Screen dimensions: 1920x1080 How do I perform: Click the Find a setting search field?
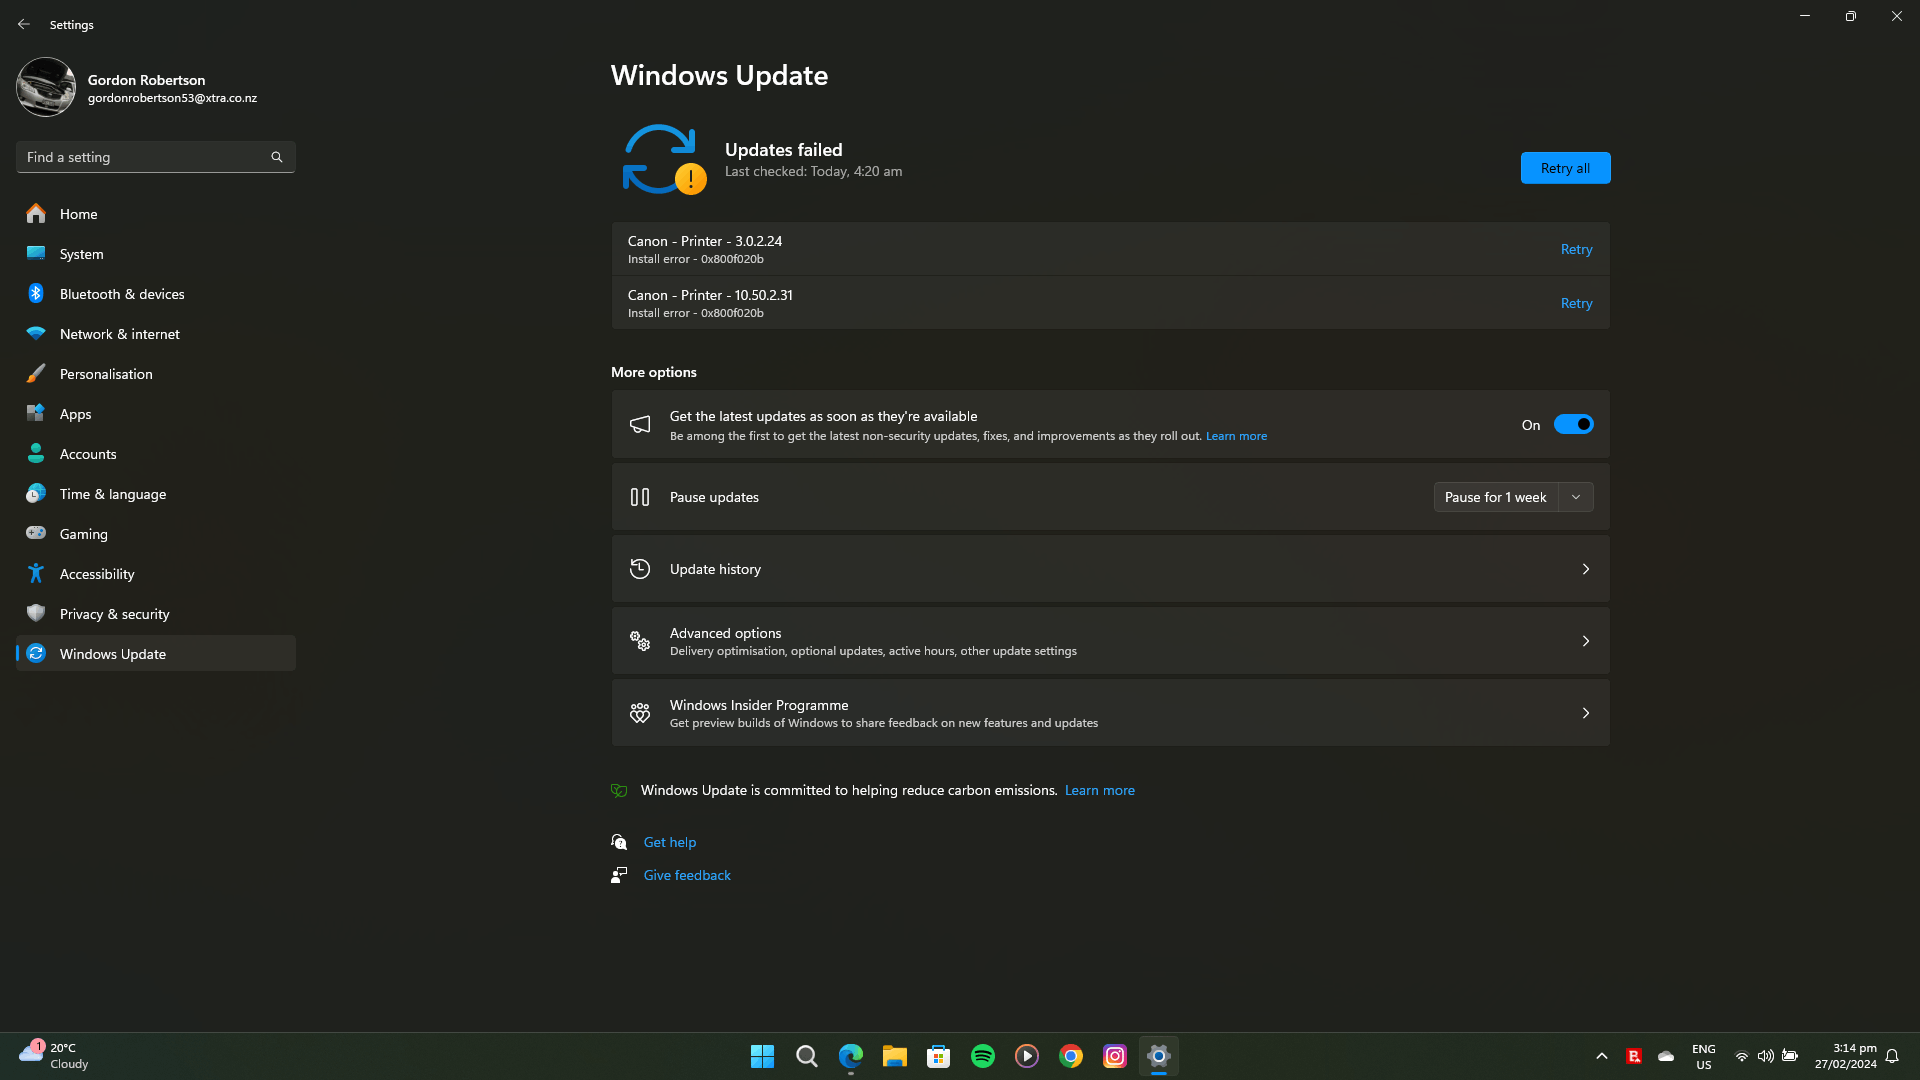[145, 157]
